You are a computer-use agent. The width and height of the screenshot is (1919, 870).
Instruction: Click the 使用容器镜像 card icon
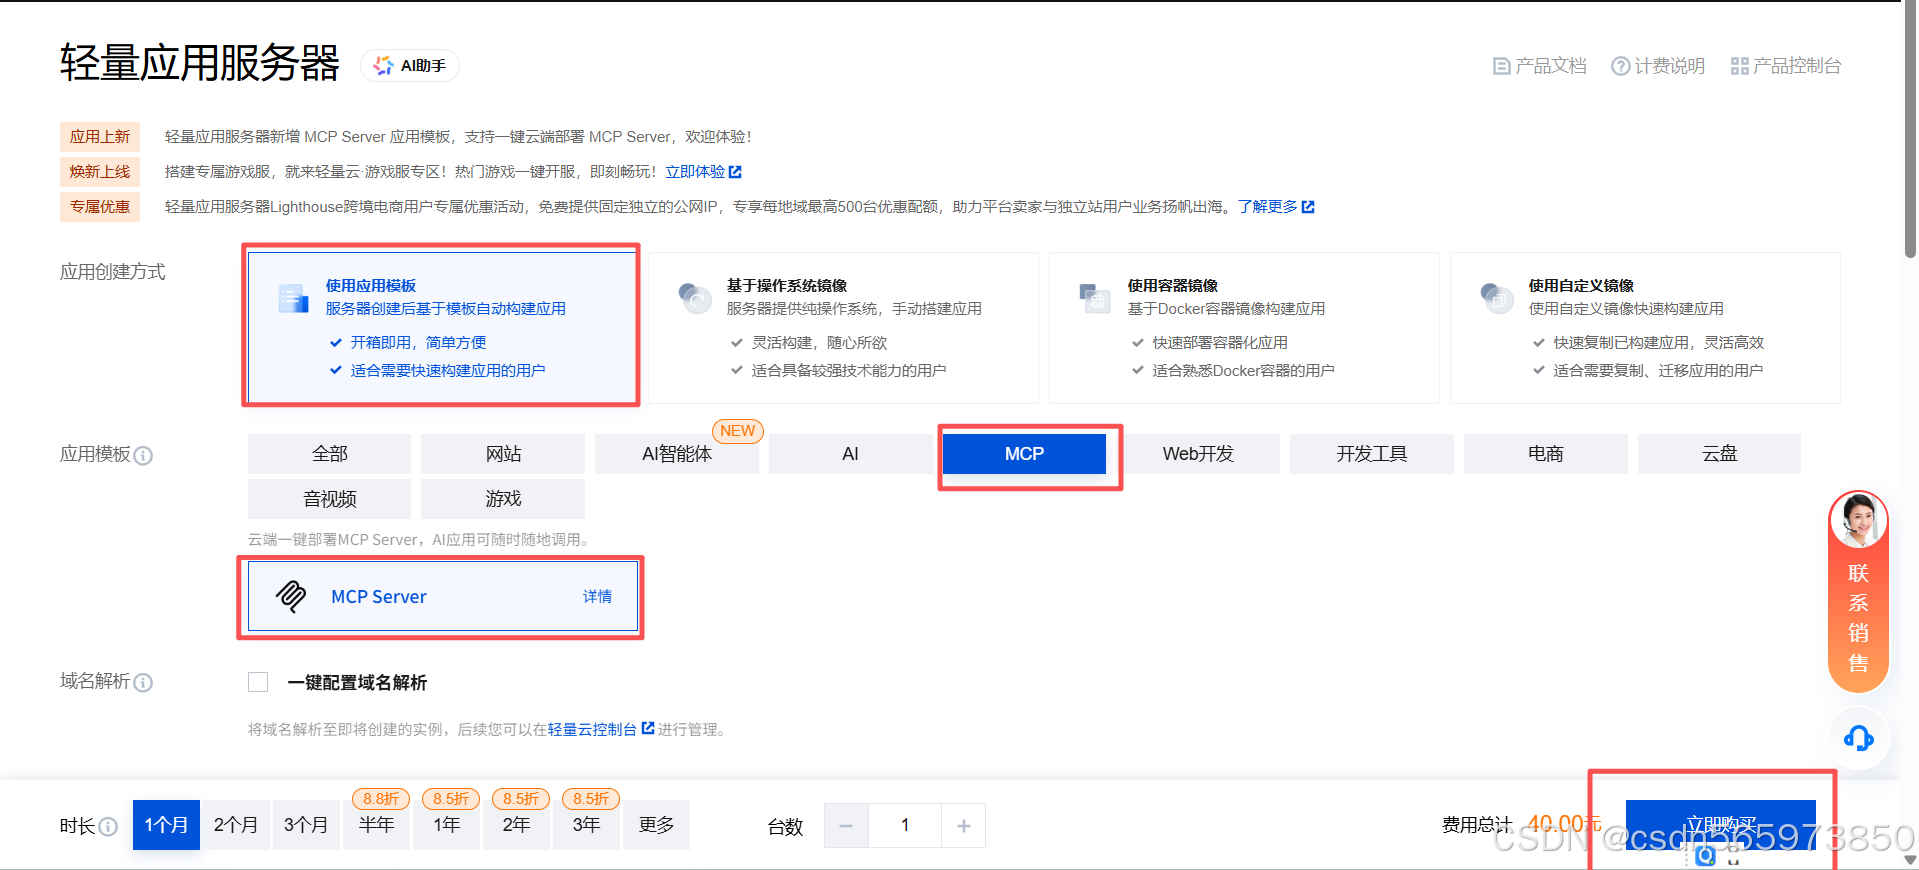(x=1095, y=298)
